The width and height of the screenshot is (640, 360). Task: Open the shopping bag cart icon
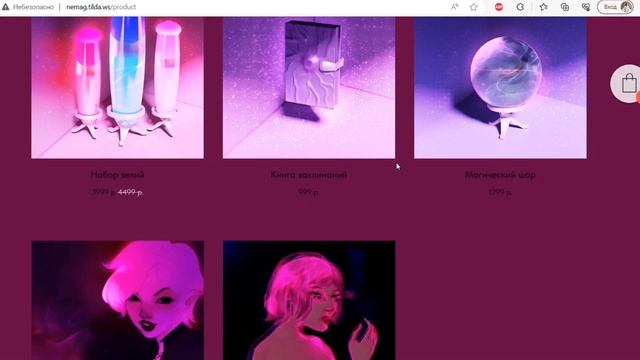[x=629, y=84]
